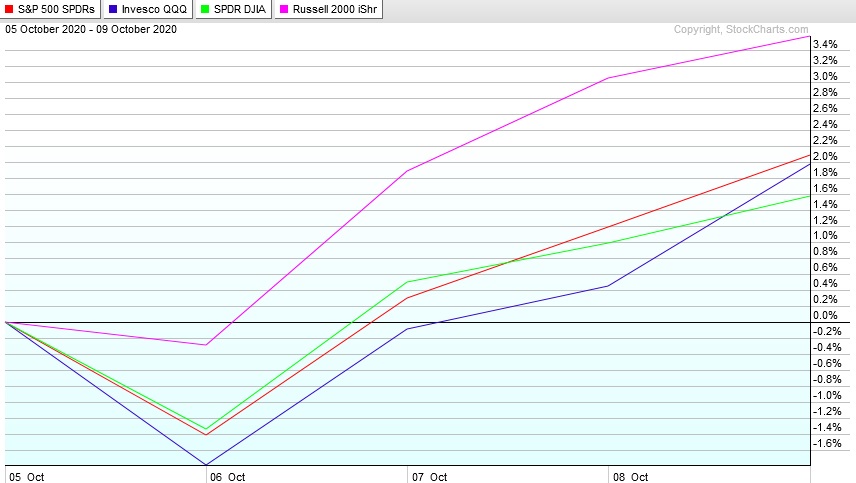The image size is (856, 483).
Task: Click the -0.4% y-axis label
Action: coord(827,347)
